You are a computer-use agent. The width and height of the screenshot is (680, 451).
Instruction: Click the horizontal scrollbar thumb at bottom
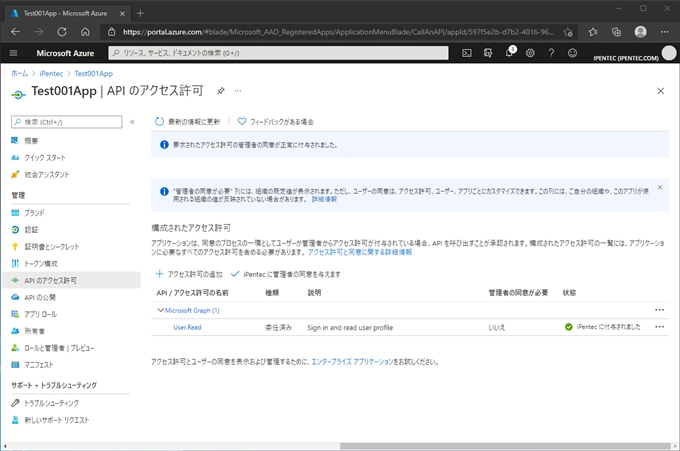(505, 446)
